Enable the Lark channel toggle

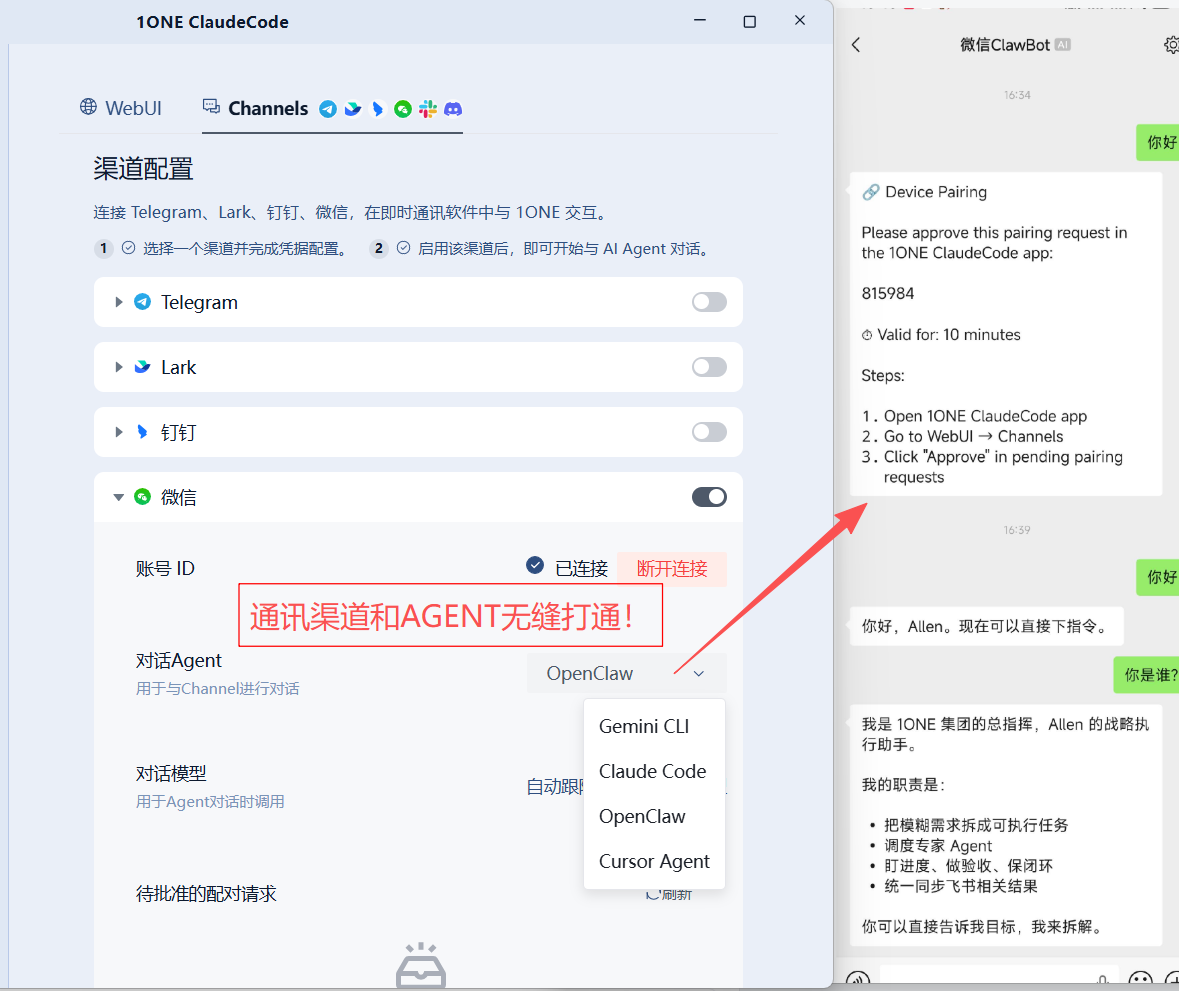(x=709, y=367)
